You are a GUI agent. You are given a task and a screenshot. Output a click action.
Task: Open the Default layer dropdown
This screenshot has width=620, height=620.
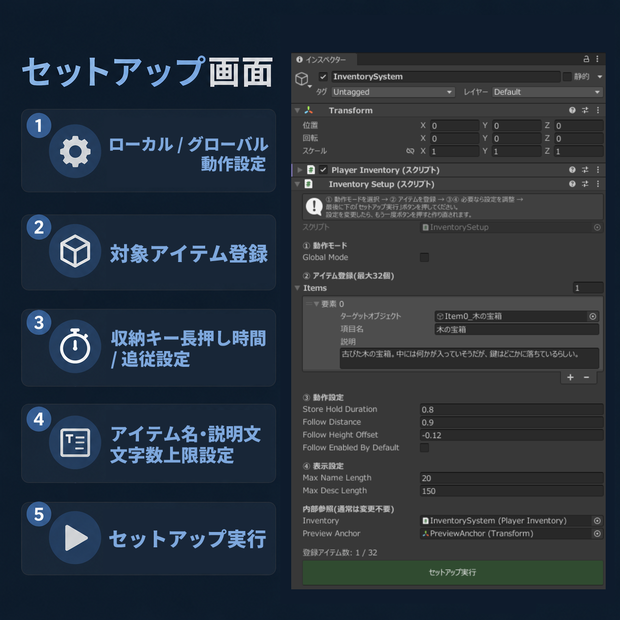coord(547,92)
